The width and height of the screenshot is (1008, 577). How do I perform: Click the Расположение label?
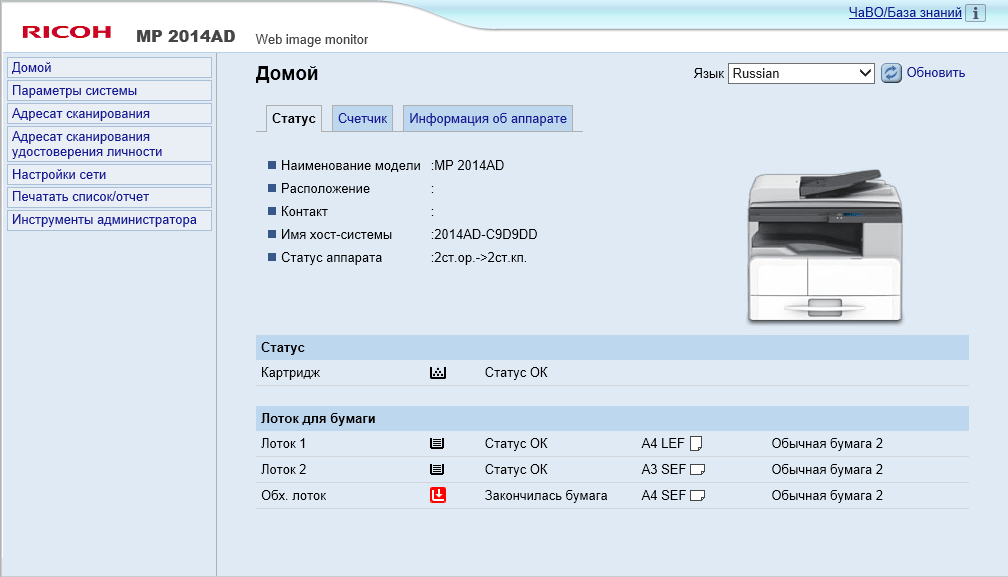pos(325,189)
